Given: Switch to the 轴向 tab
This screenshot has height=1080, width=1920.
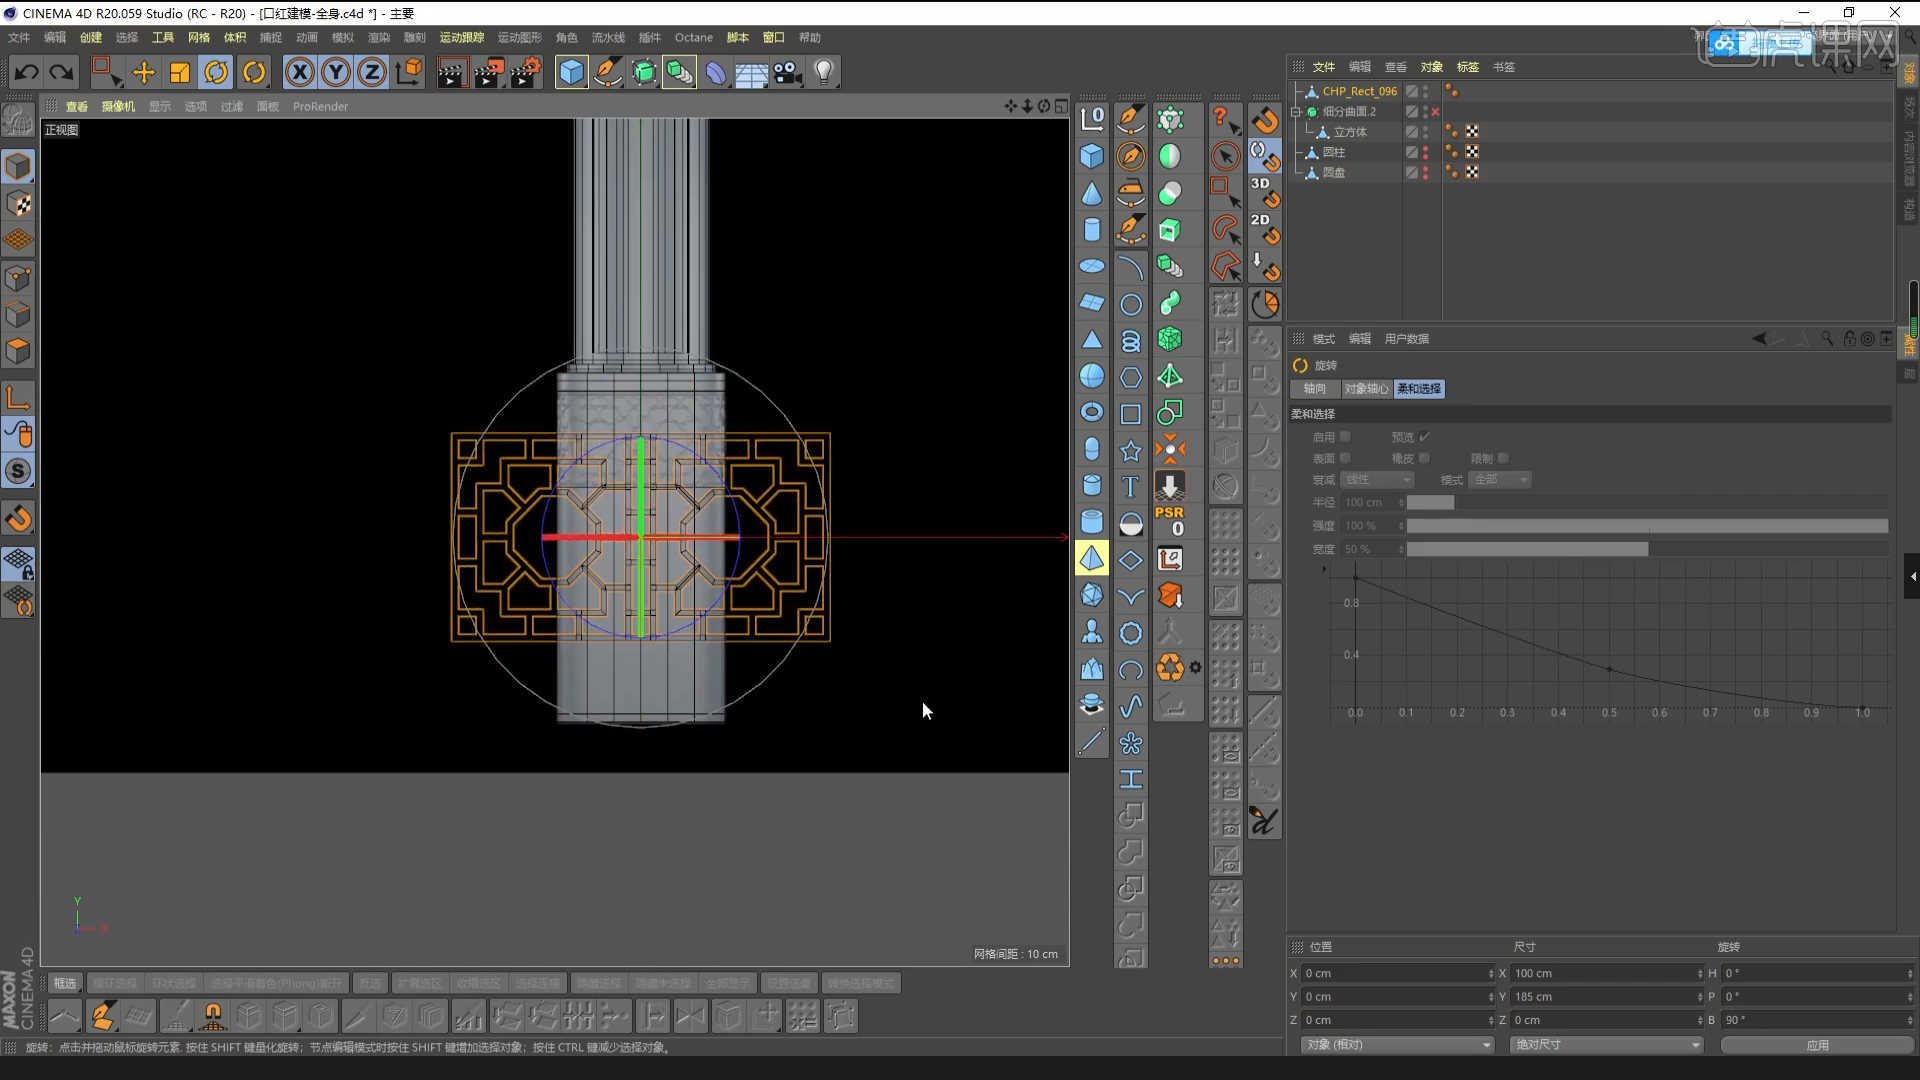Looking at the screenshot, I should [x=1315, y=389].
